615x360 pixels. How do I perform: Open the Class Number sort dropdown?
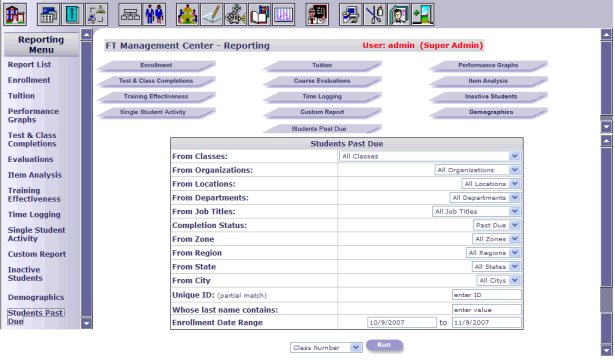tap(326, 347)
